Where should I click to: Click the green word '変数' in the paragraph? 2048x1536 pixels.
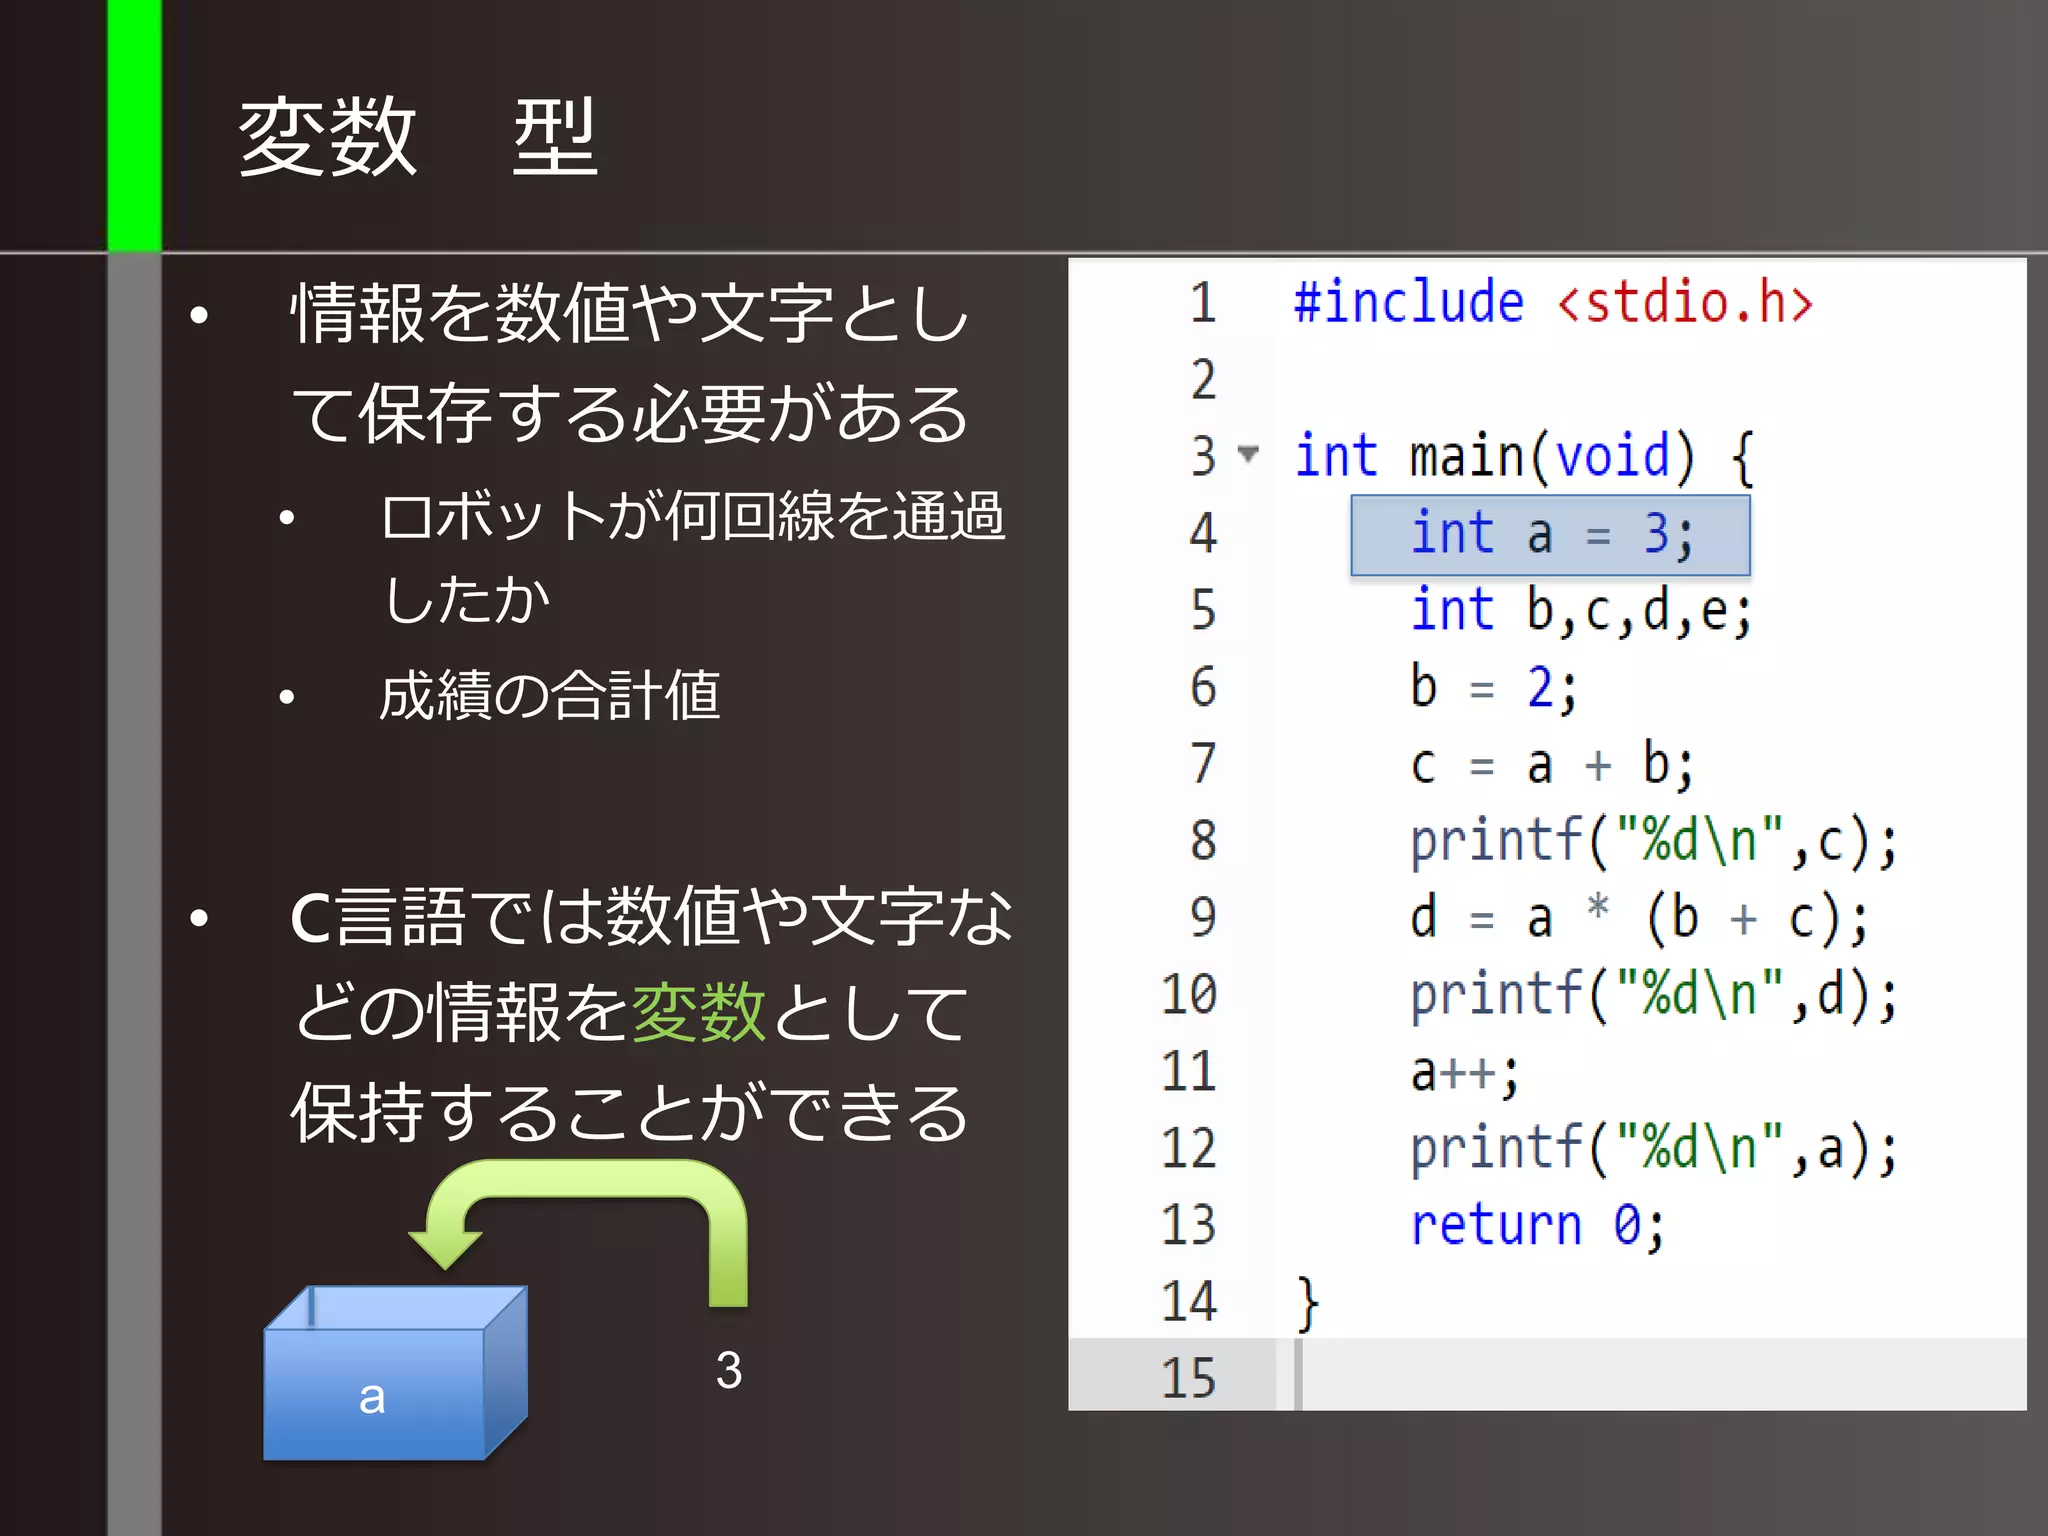click(x=699, y=1012)
